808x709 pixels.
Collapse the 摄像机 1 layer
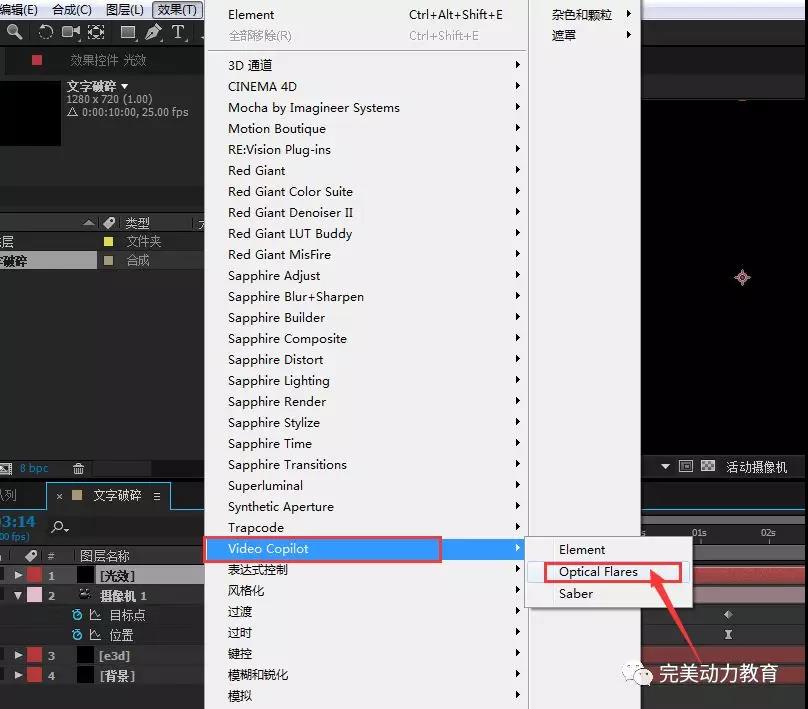[x=18, y=596]
